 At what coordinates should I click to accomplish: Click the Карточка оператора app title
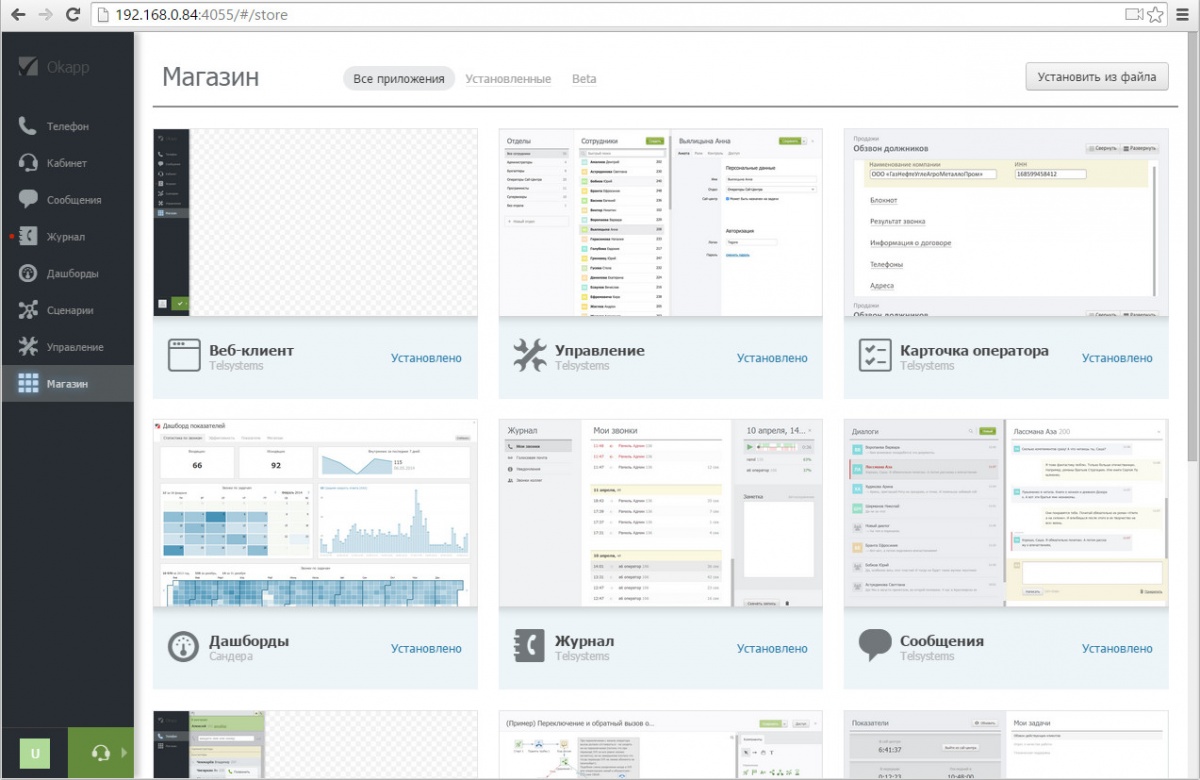pyautogui.click(x=974, y=351)
